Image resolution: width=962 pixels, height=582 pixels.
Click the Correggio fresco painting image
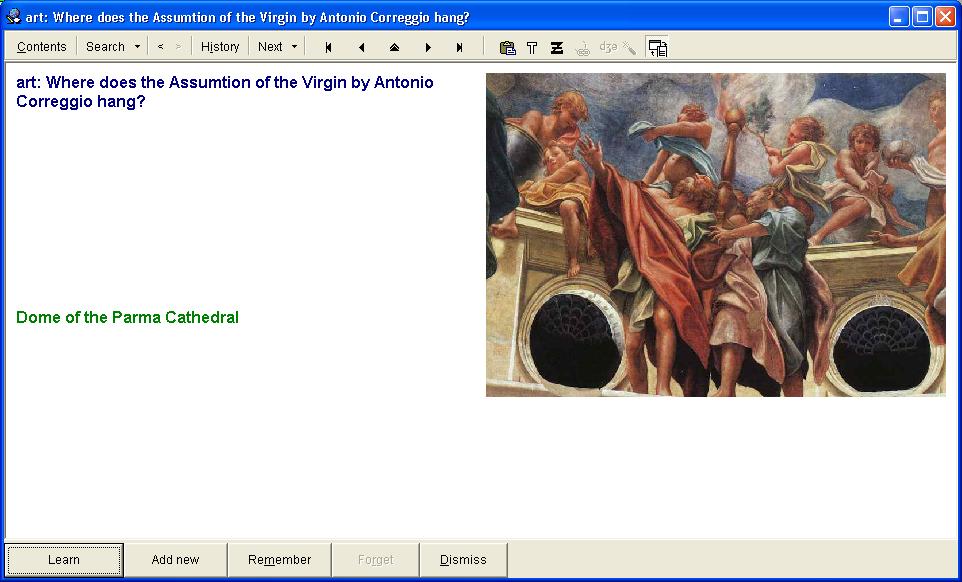(715, 235)
